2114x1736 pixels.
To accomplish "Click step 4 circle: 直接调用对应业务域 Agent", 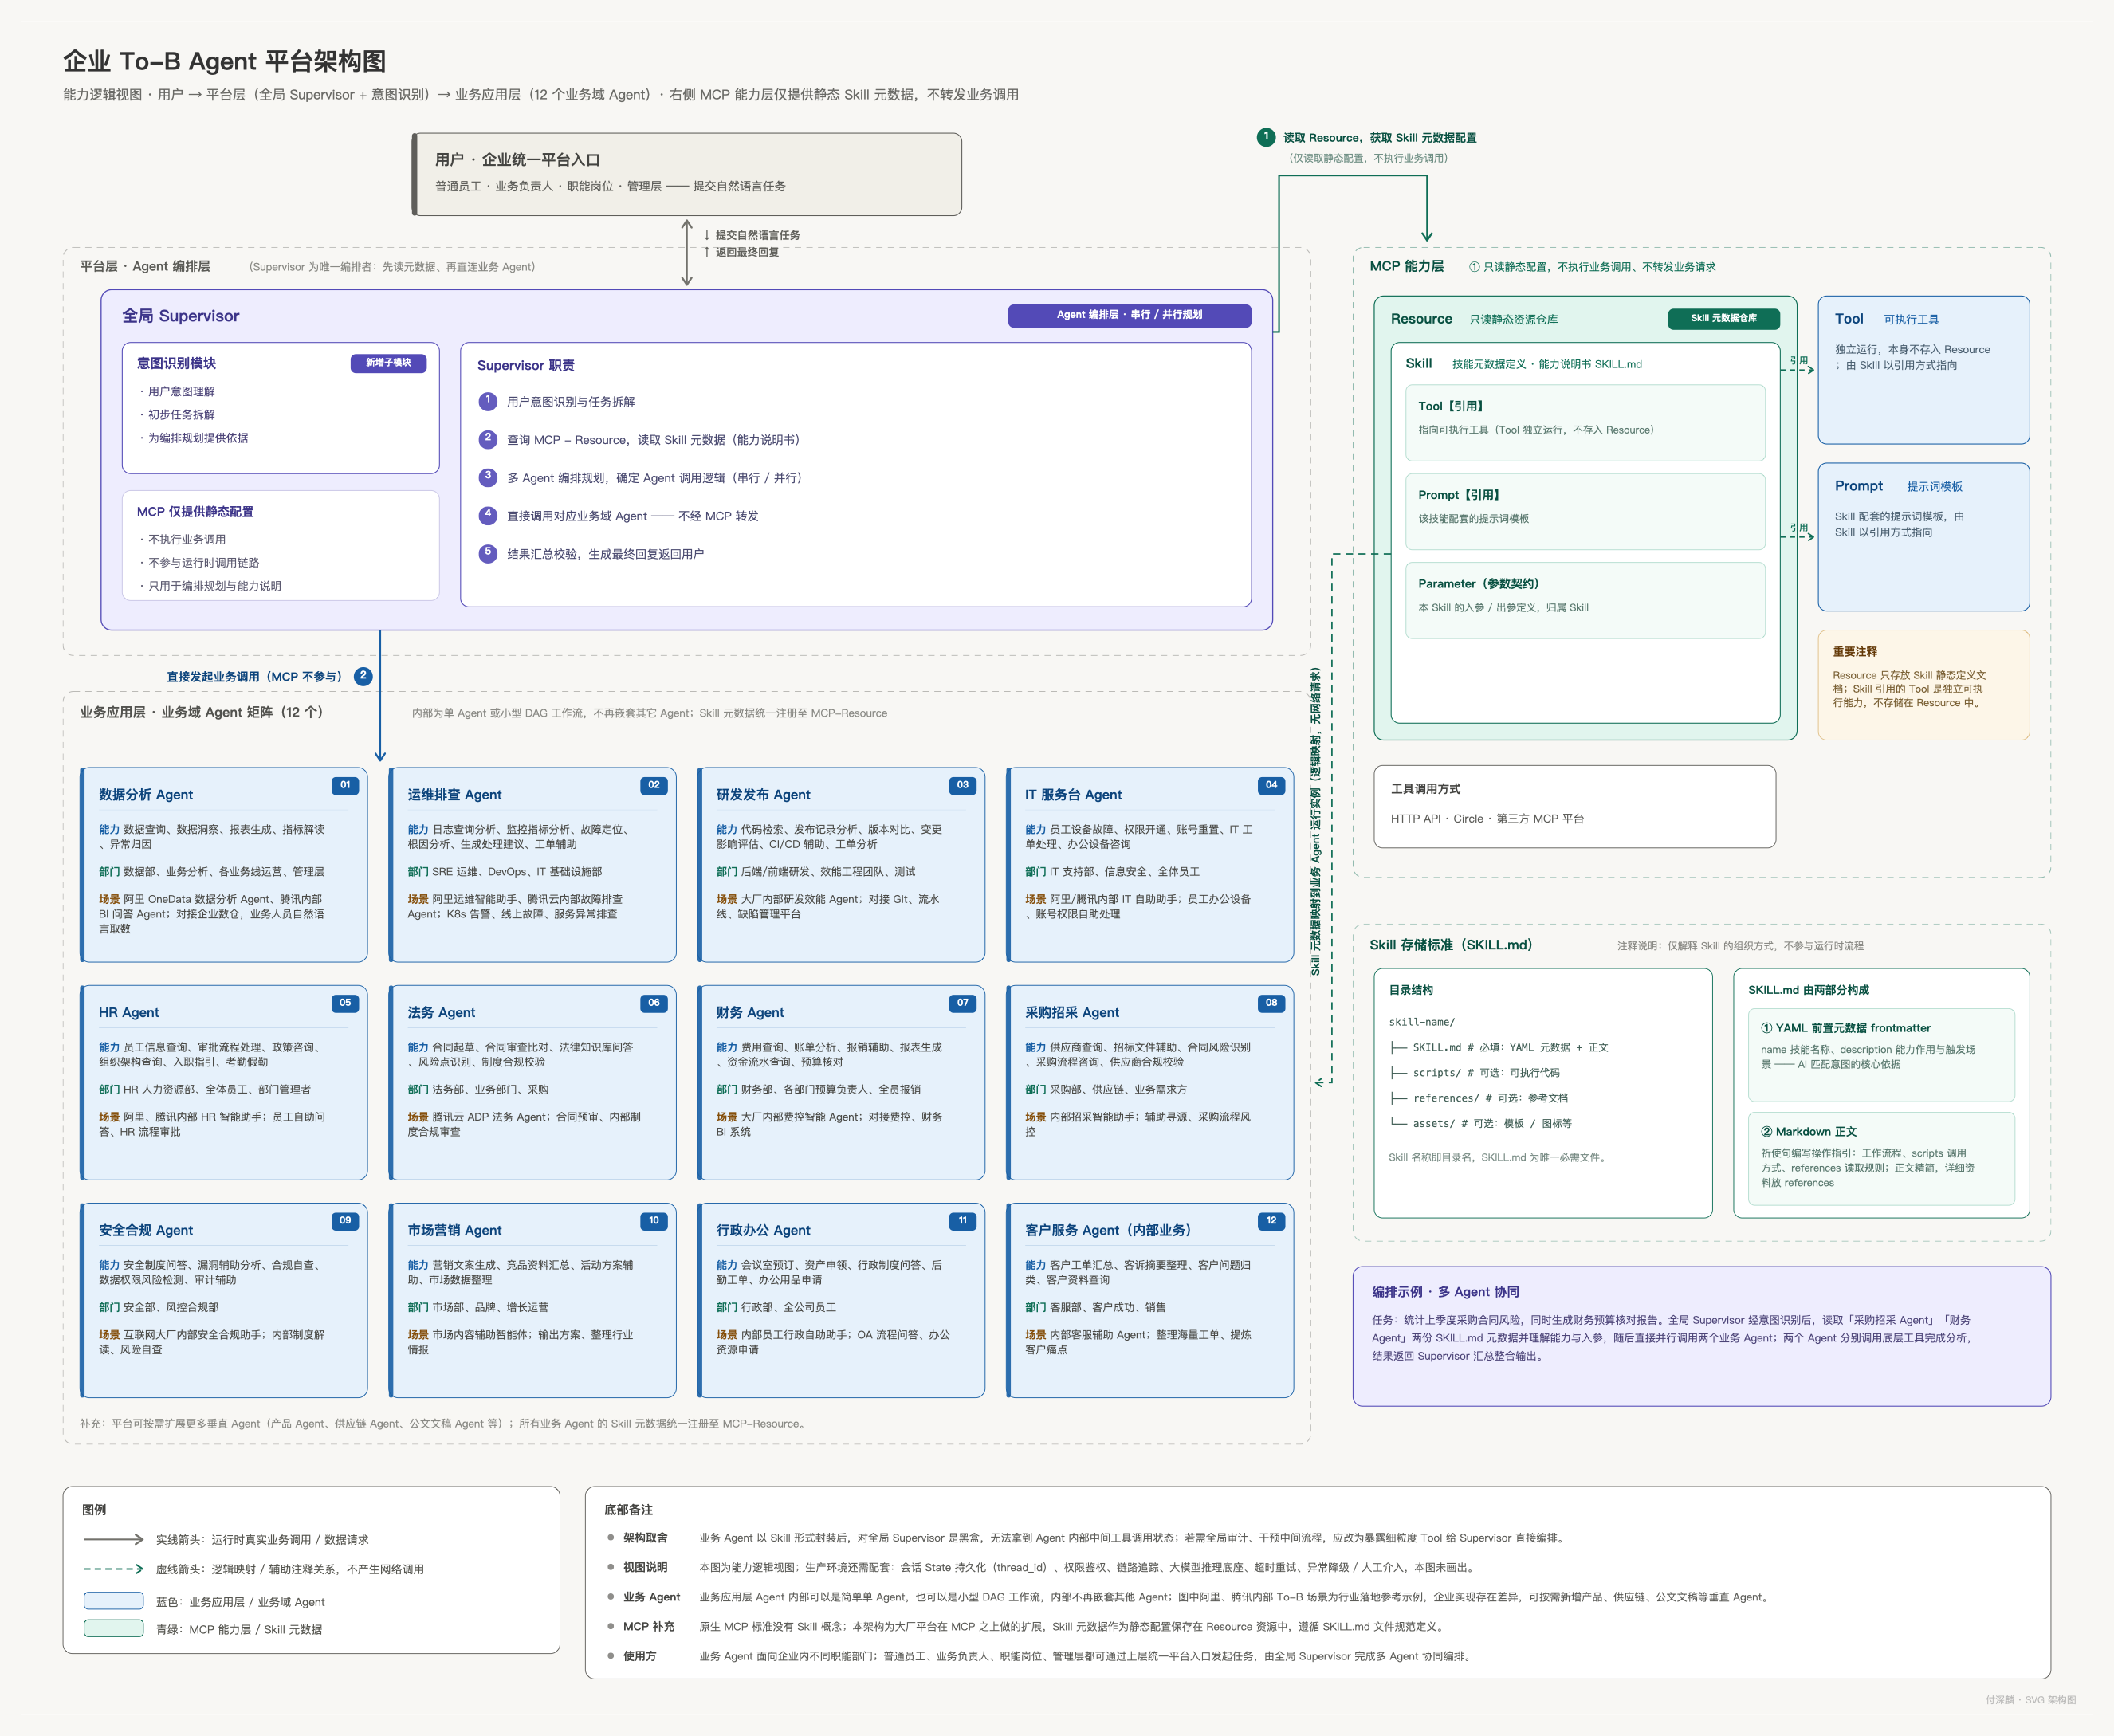I will (488, 516).
